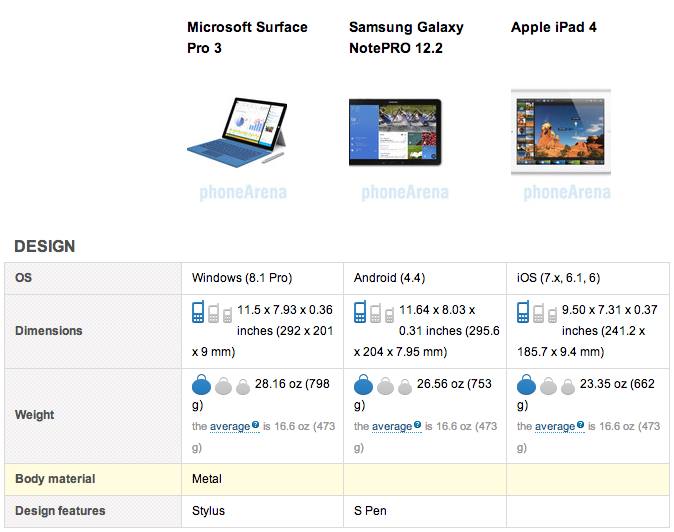This screenshot has width=674, height=532.
Task: Click the blue weight icon for iPad 4
Action: [526, 387]
